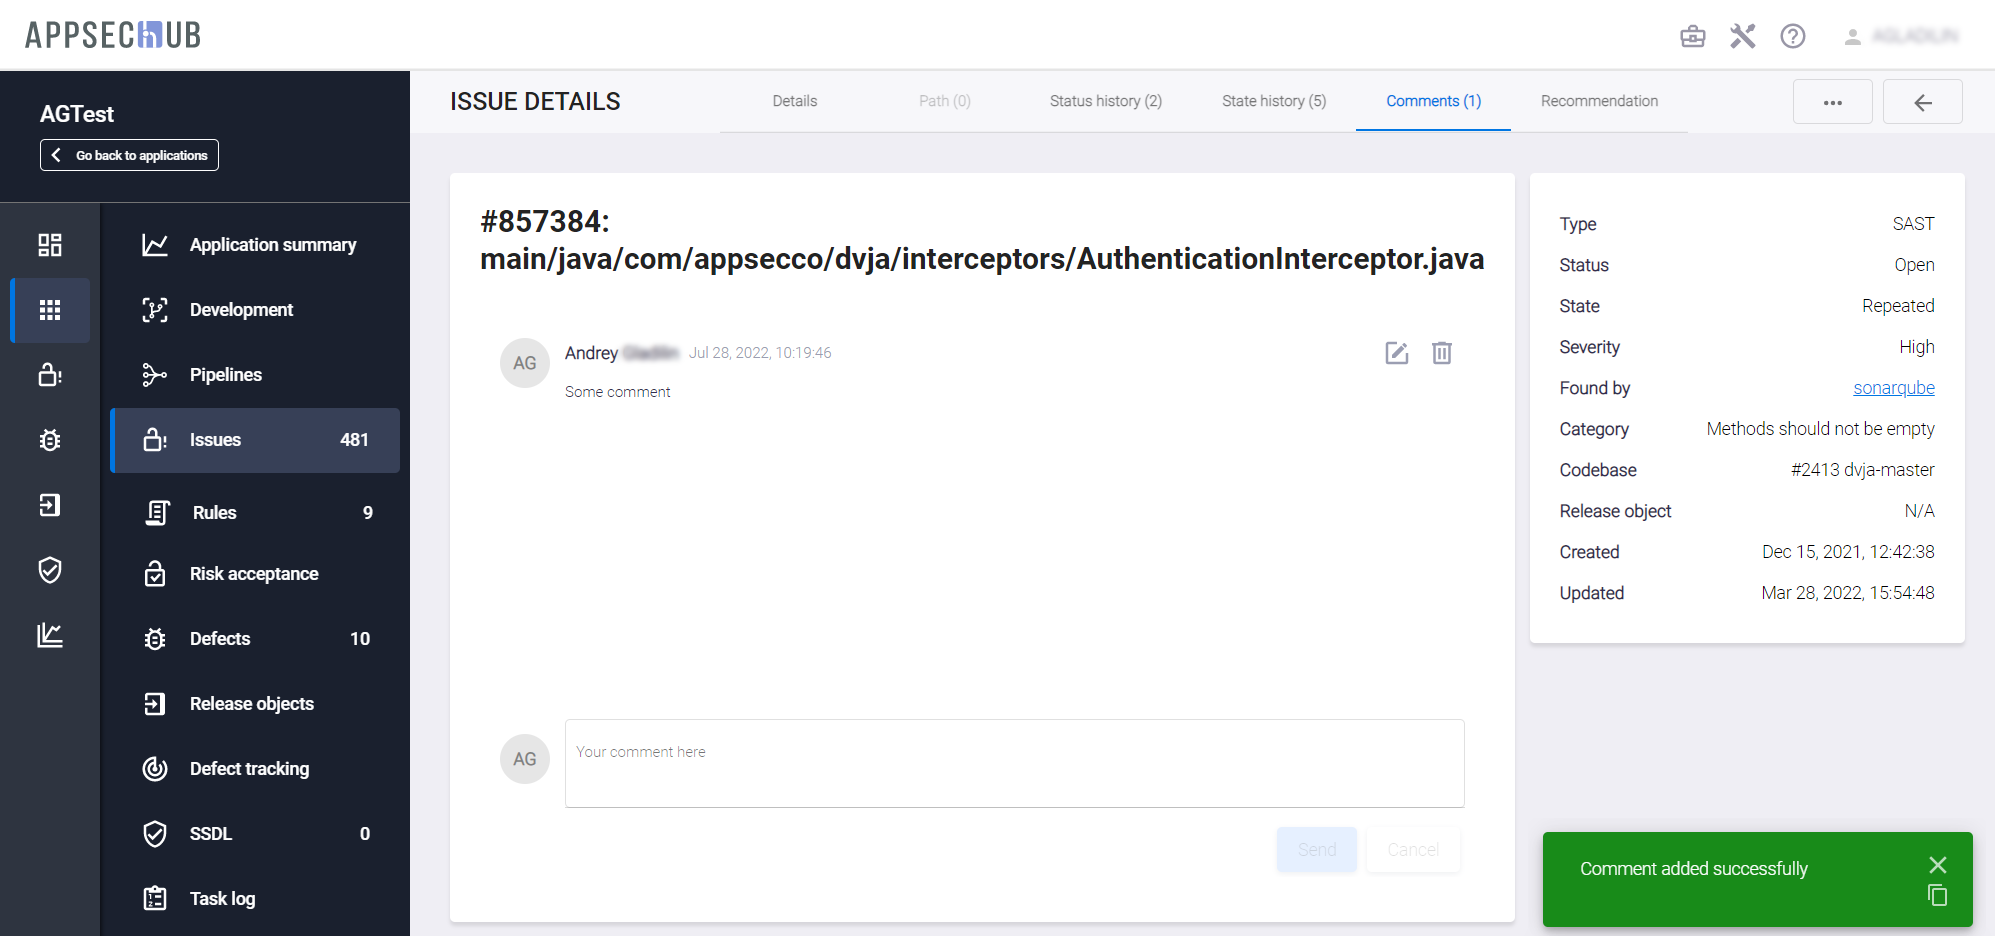Open Defect tracking in the sidebar
The width and height of the screenshot is (1995, 936).
(x=249, y=769)
